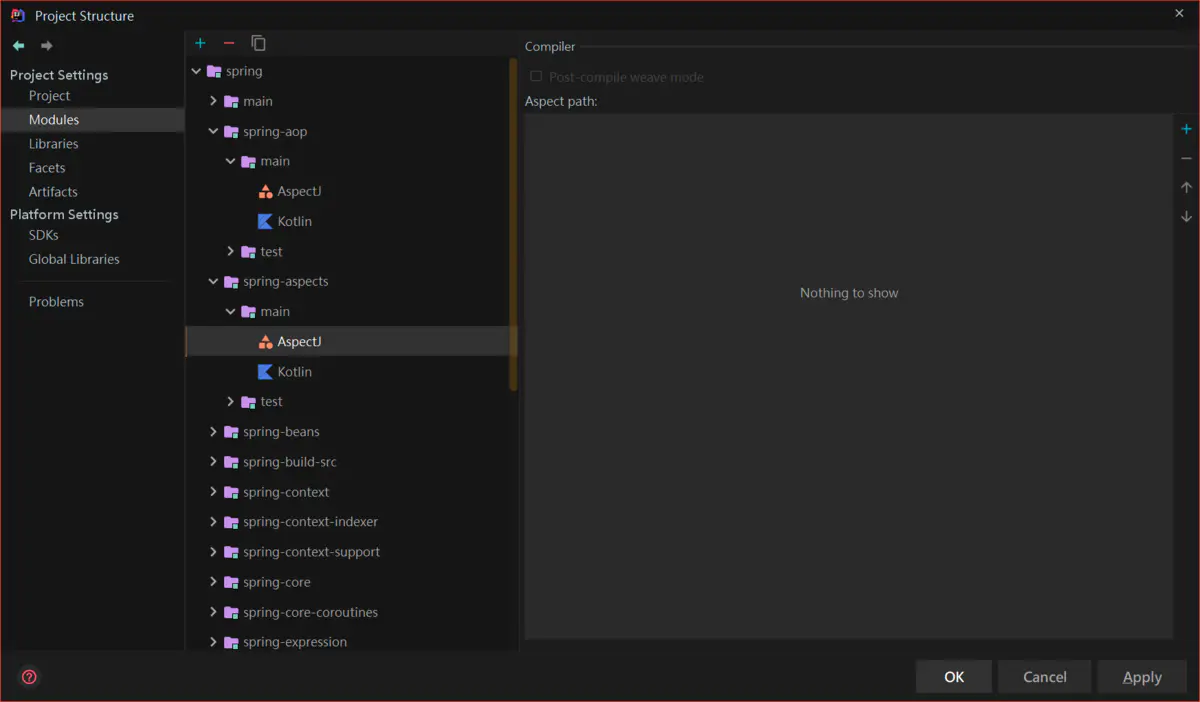Open Global Libraries settings
Image resolution: width=1200 pixels, height=702 pixels.
[74, 259]
